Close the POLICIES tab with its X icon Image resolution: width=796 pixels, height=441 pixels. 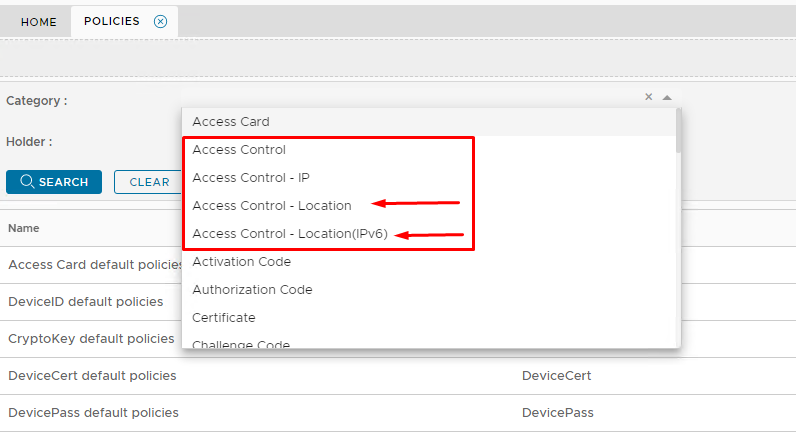pyautogui.click(x=160, y=21)
